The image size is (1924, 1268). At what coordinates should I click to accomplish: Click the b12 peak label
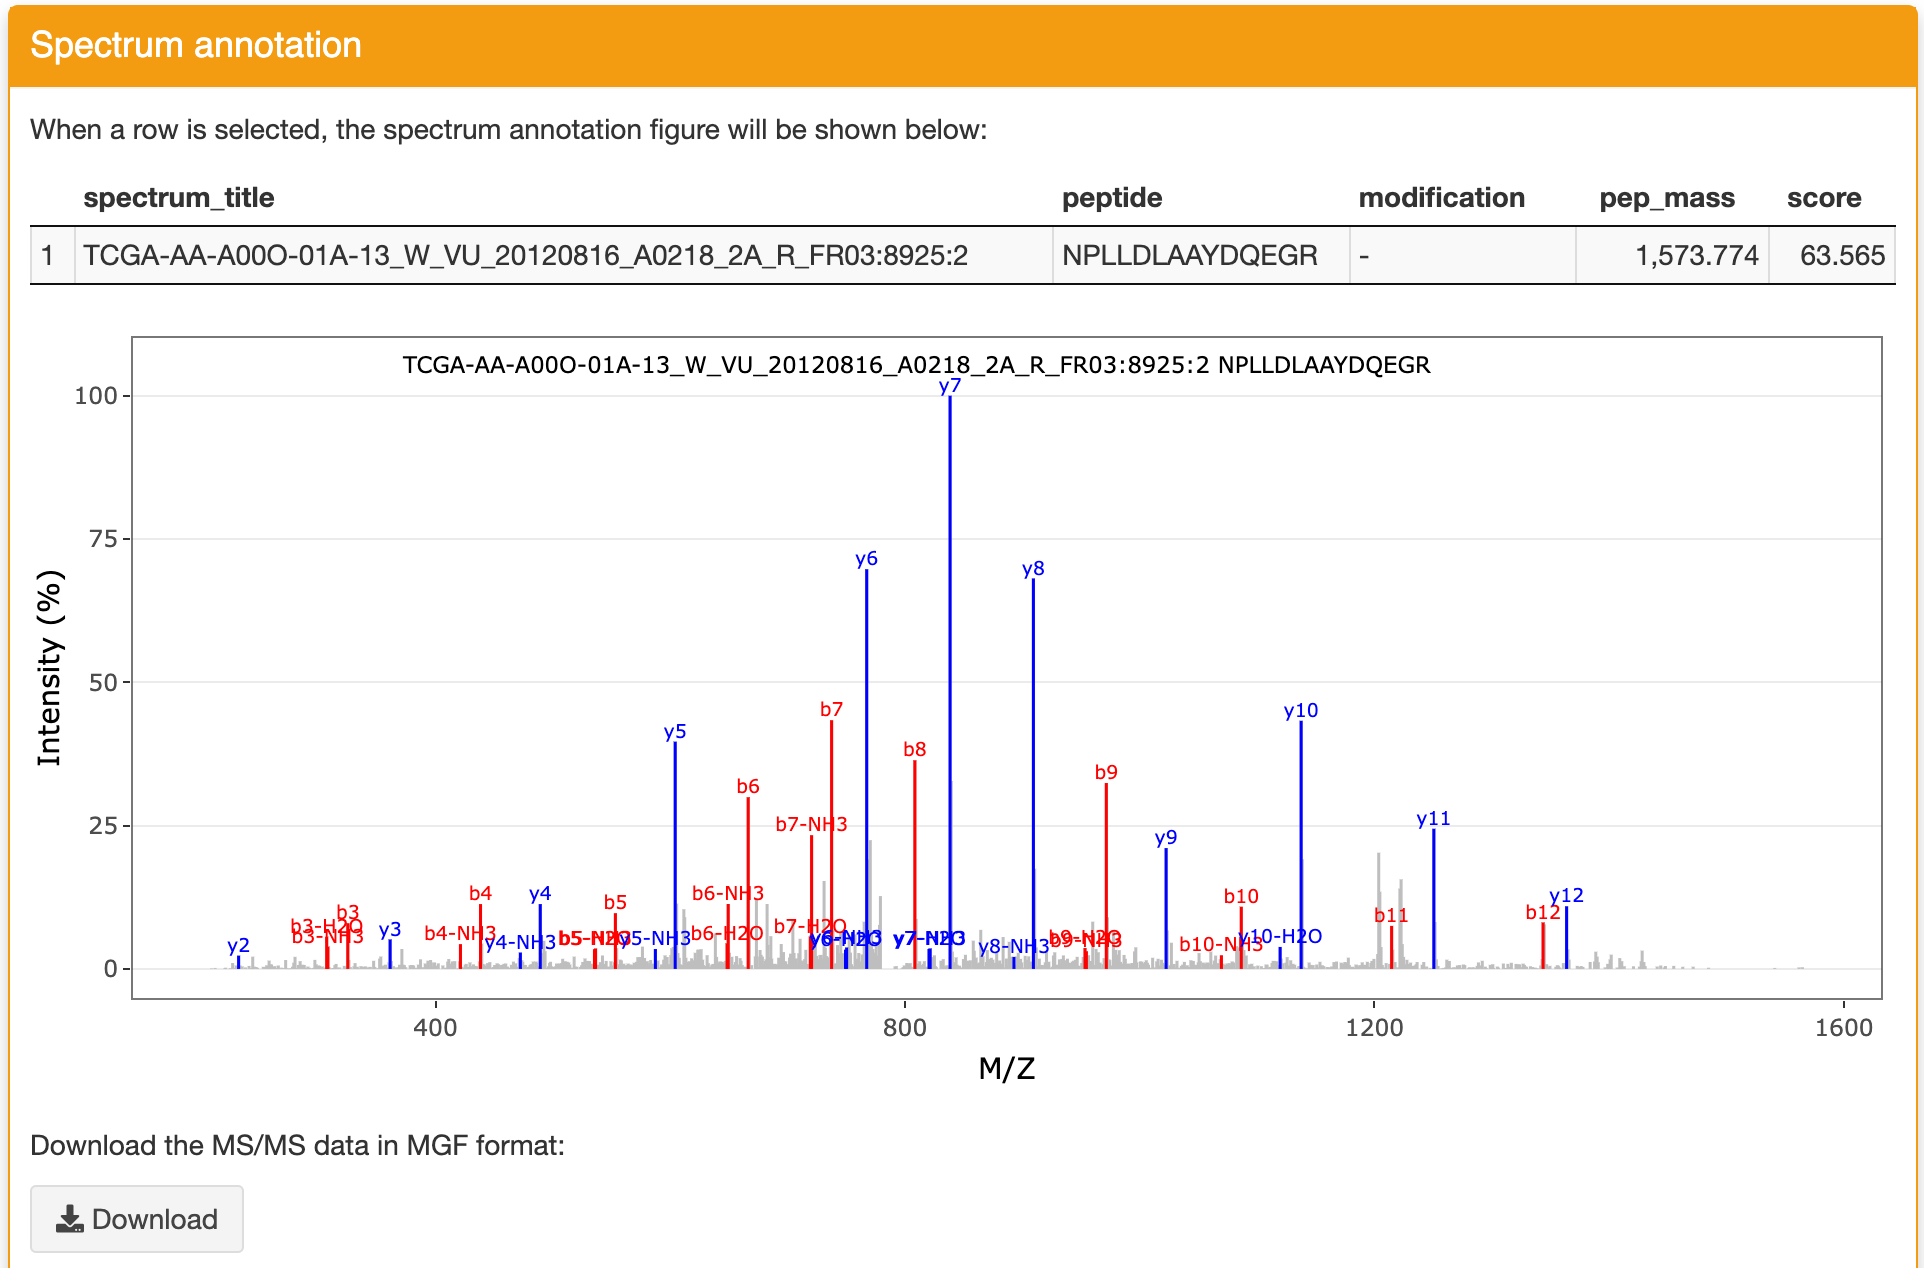(x=1543, y=912)
